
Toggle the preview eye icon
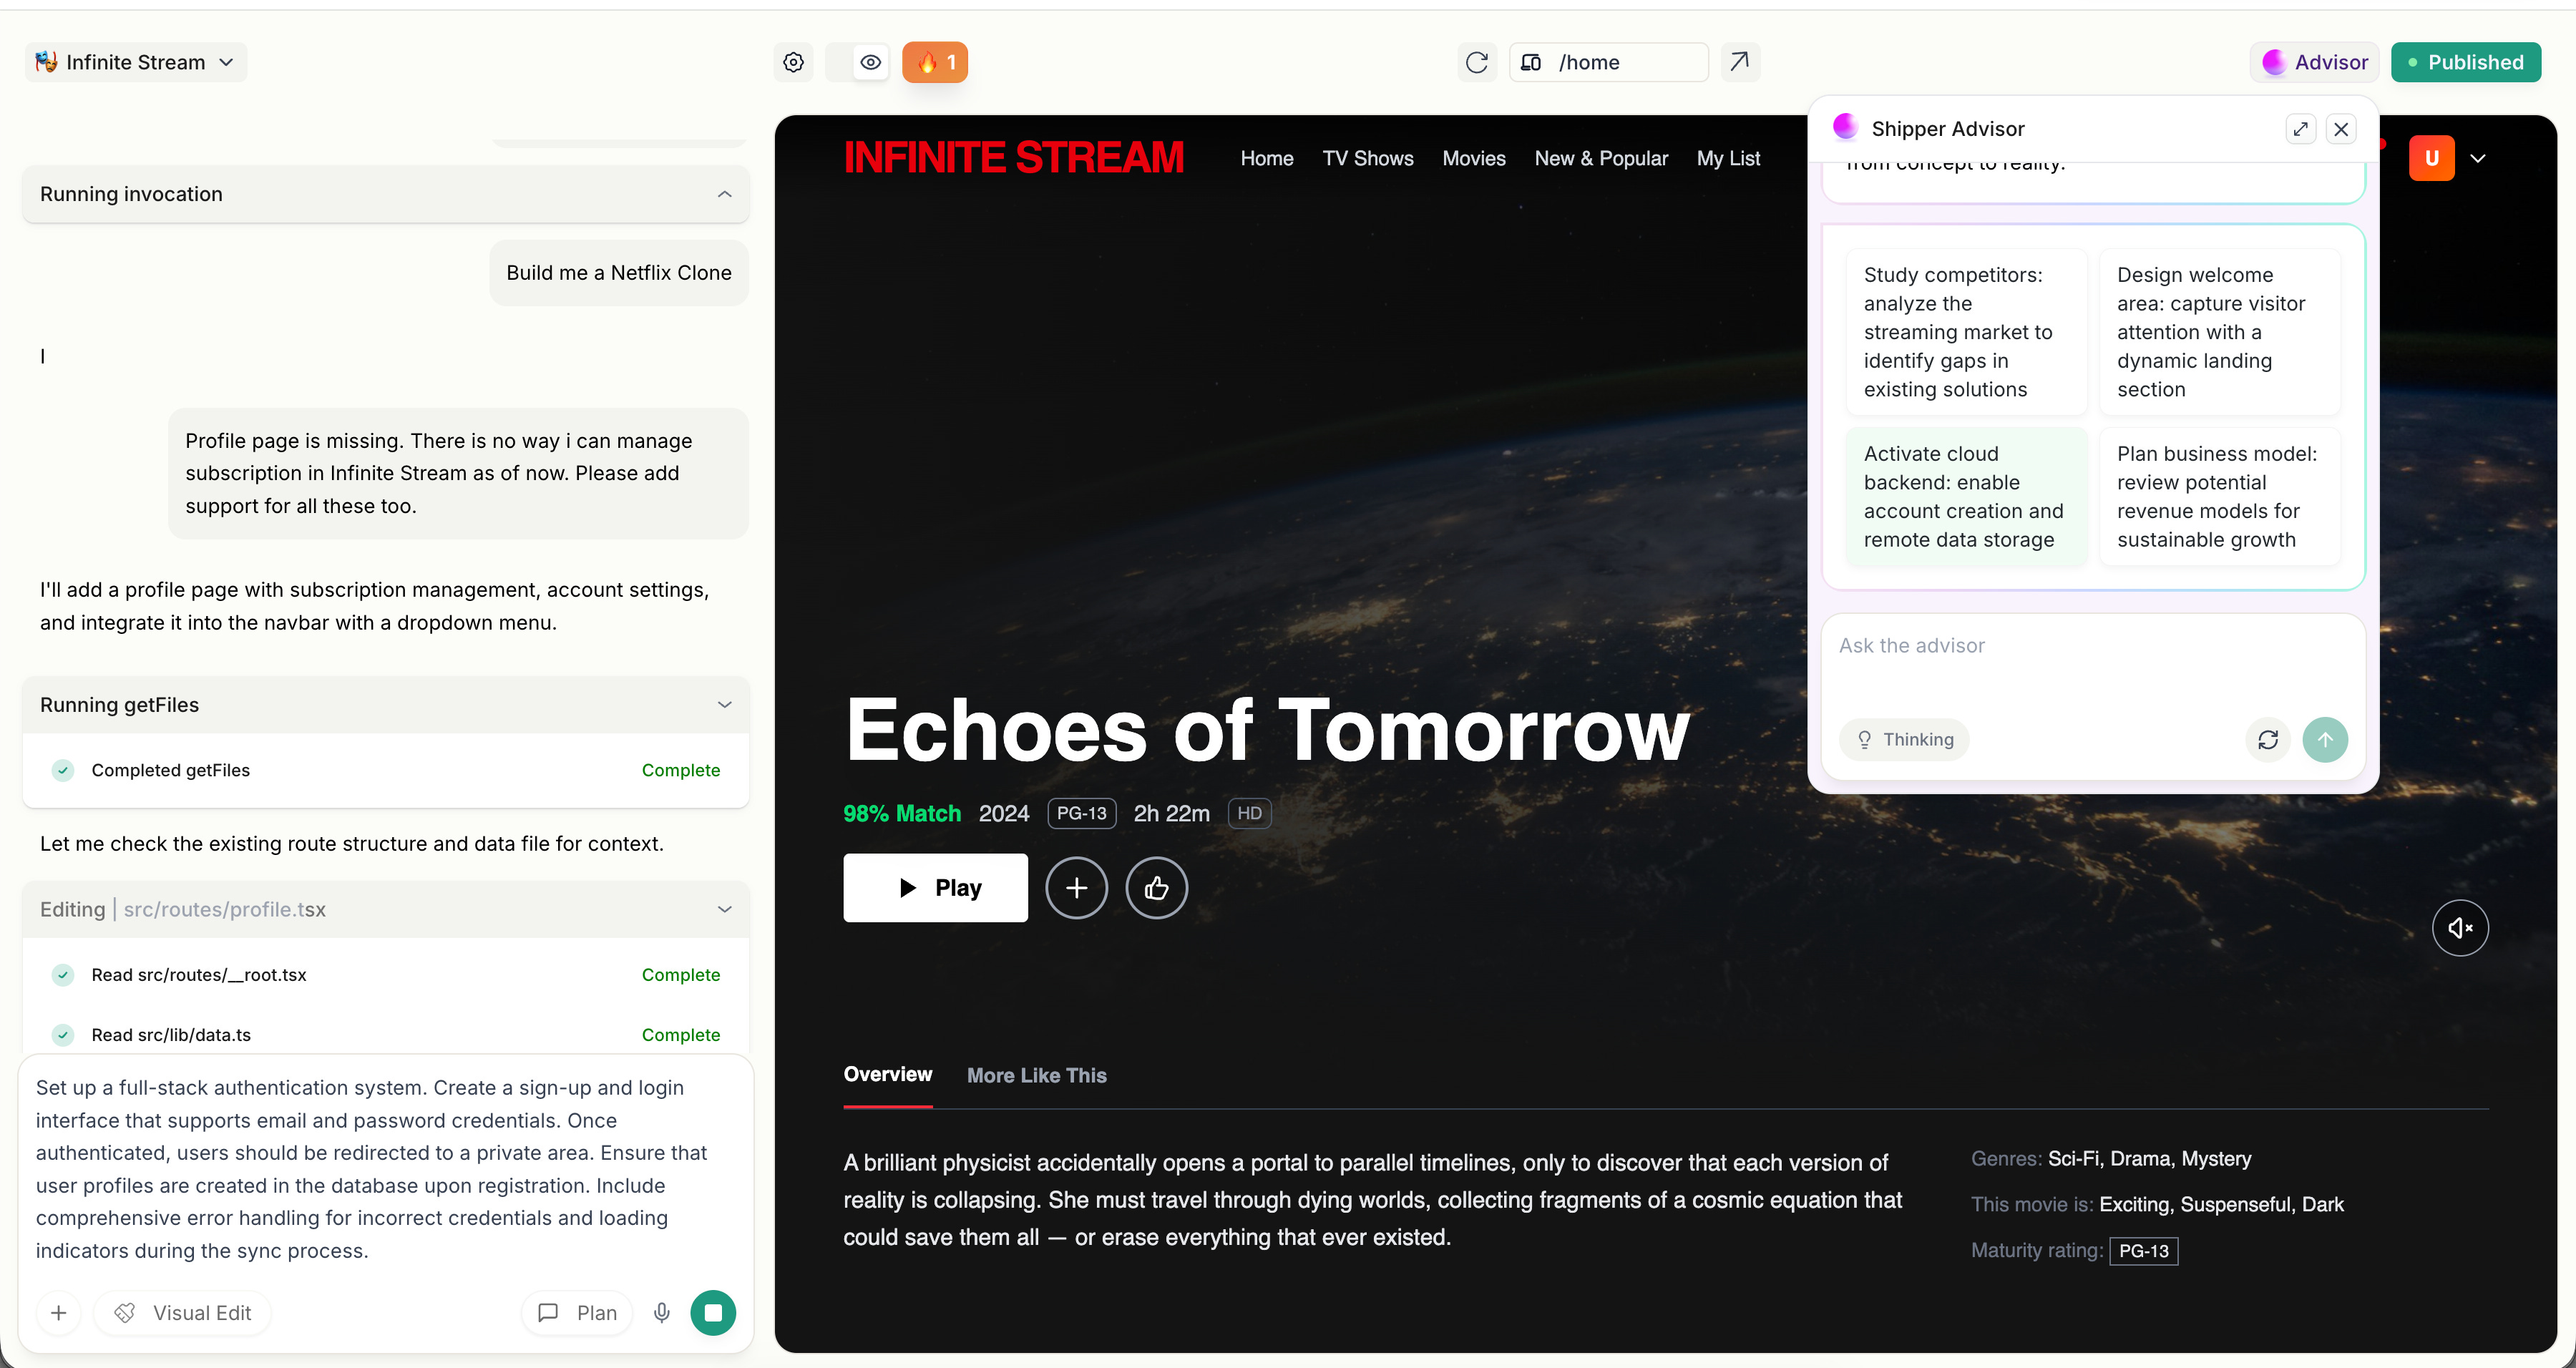coord(870,62)
